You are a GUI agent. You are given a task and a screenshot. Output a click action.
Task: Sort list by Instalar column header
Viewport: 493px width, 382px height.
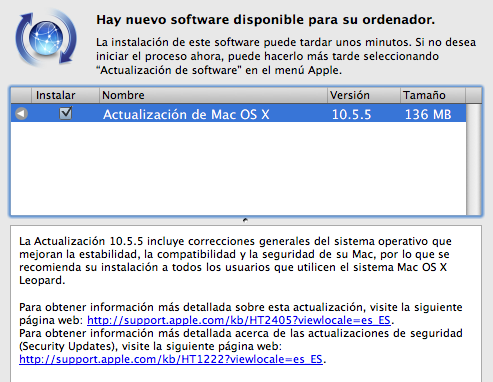pos(65,95)
